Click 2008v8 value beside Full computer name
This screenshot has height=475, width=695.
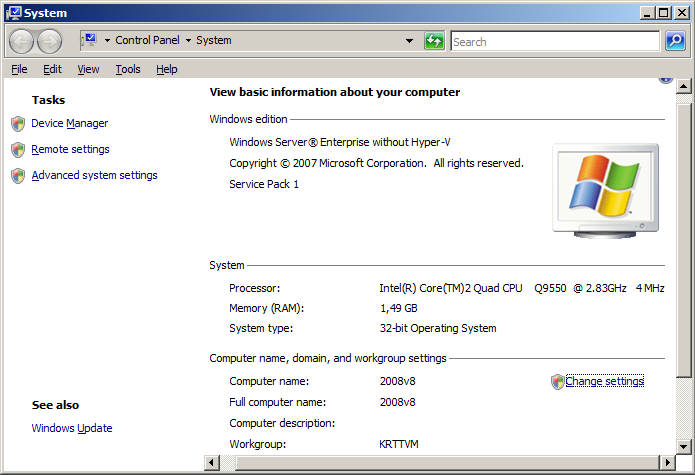(398, 402)
